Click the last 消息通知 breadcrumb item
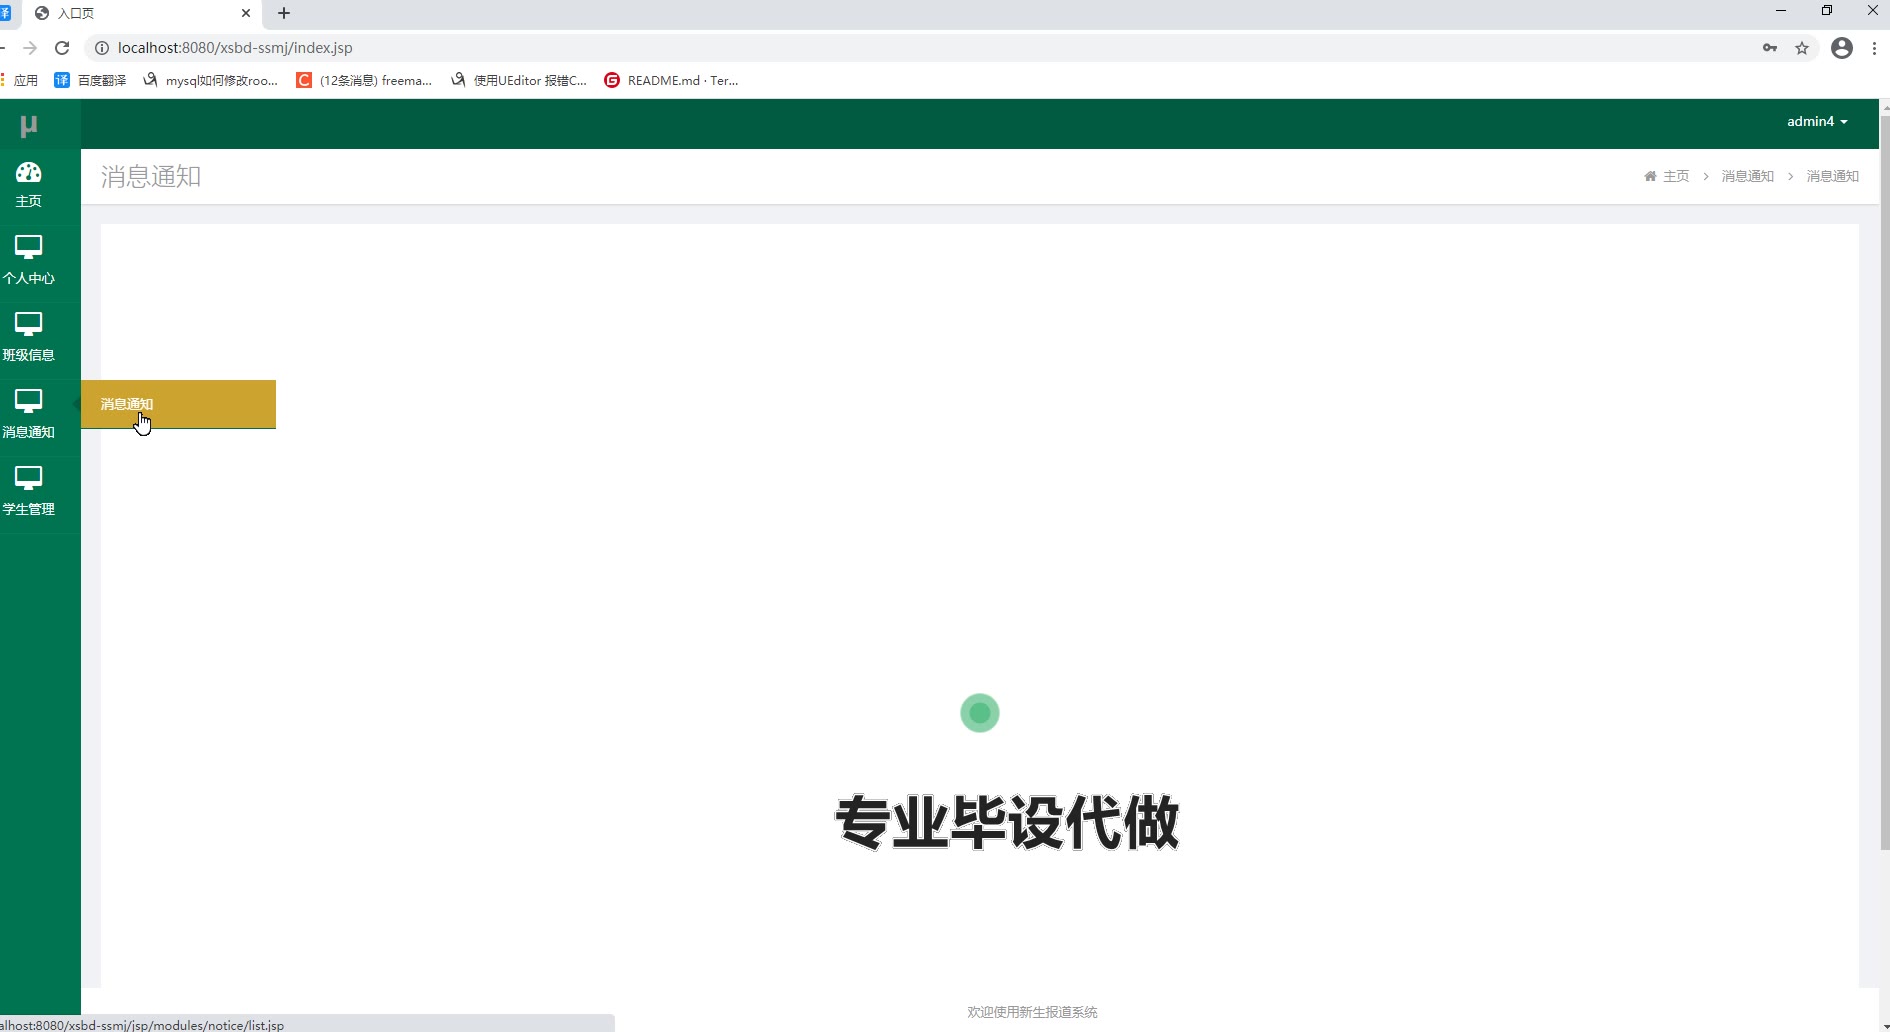This screenshot has width=1890, height=1032. tap(1832, 176)
